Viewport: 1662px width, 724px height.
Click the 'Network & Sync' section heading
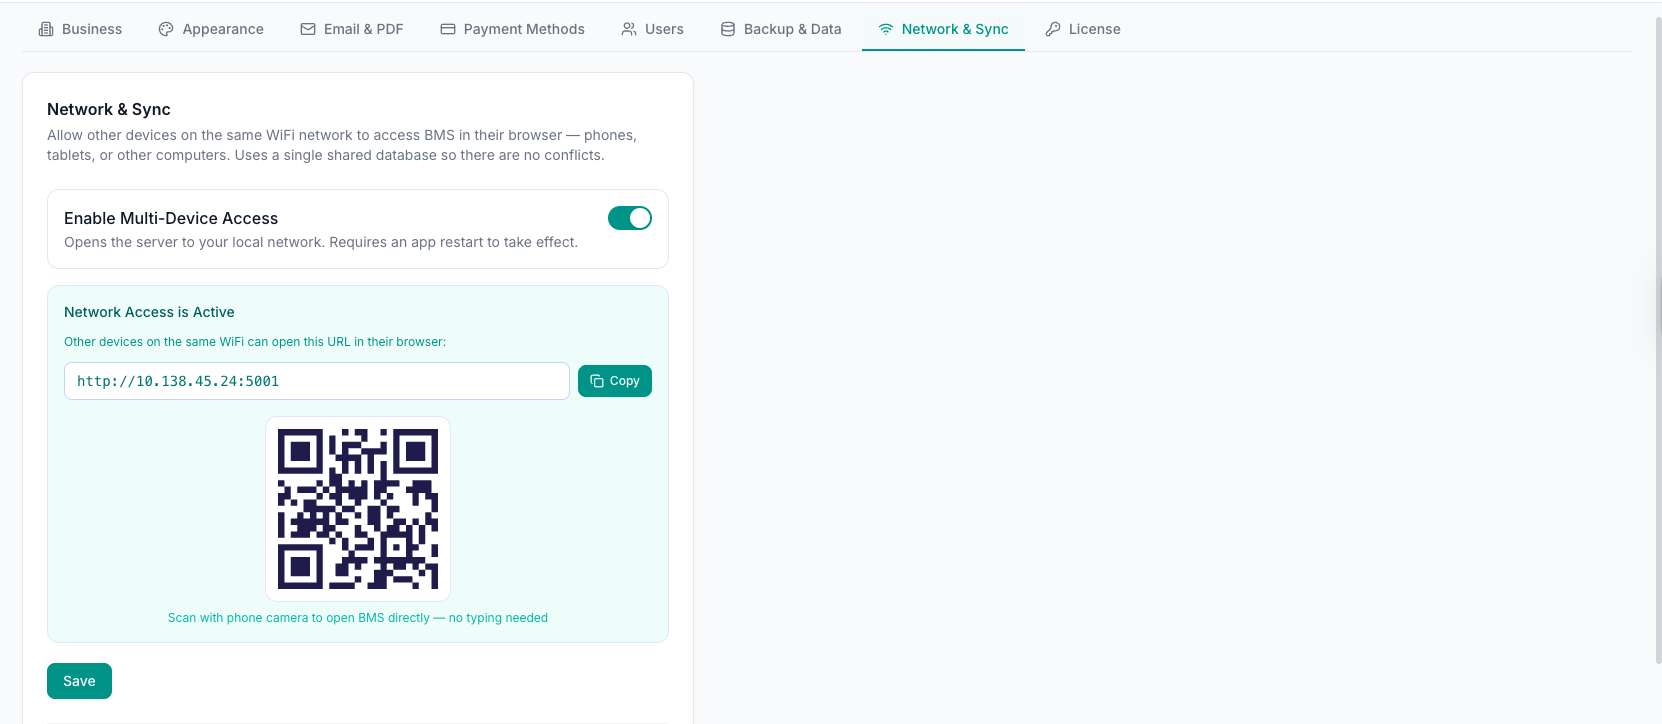[x=109, y=109]
